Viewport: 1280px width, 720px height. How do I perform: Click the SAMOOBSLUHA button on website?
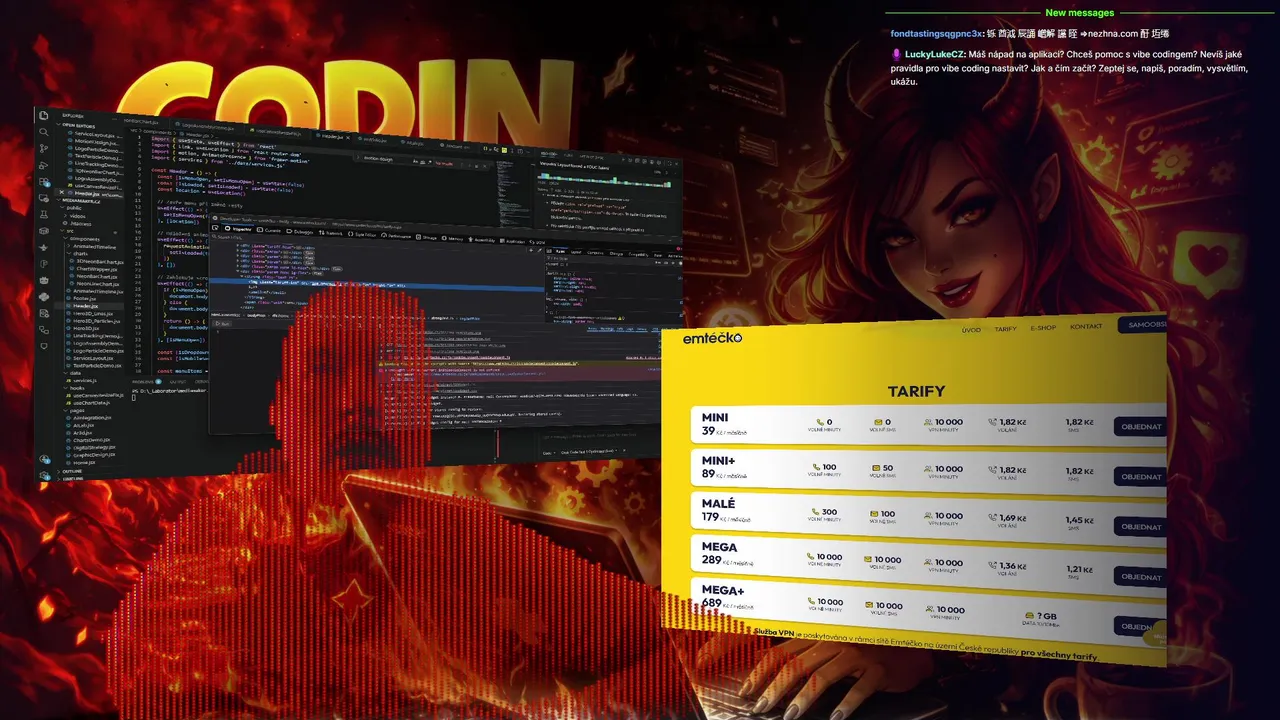[1143, 325]
